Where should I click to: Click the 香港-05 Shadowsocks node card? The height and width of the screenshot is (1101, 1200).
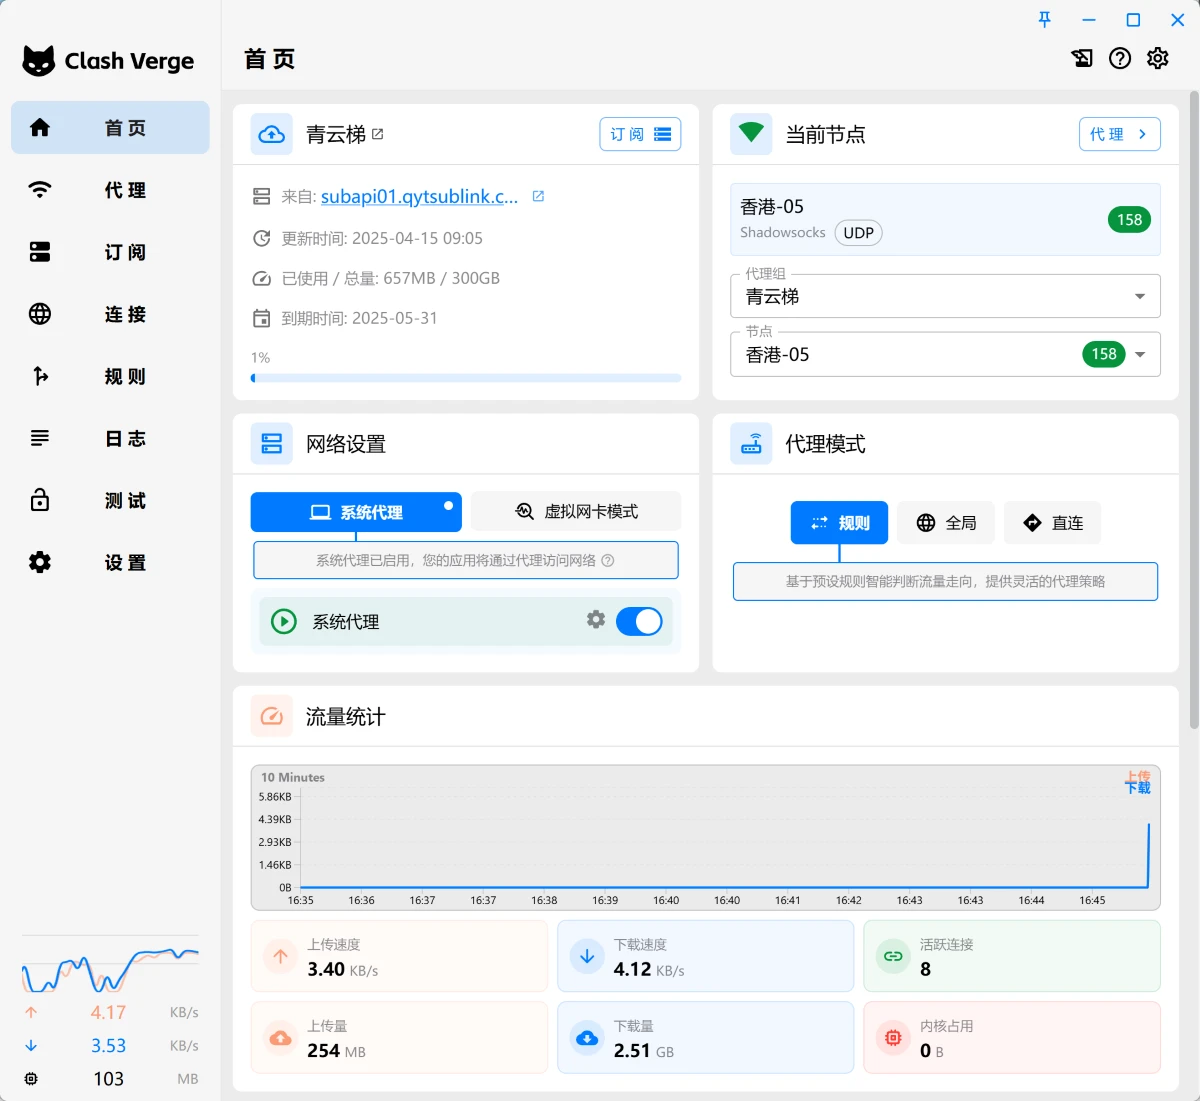945,219
